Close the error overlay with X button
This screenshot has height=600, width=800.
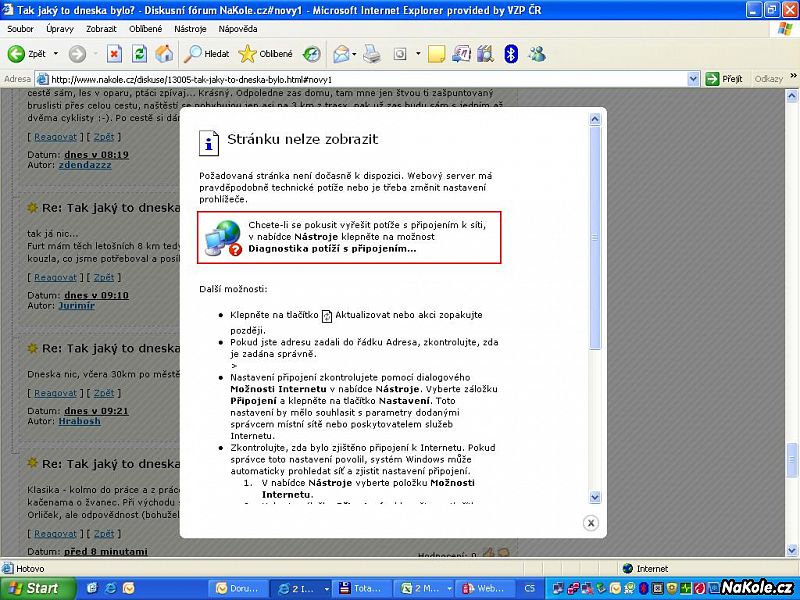coord(590,523)
